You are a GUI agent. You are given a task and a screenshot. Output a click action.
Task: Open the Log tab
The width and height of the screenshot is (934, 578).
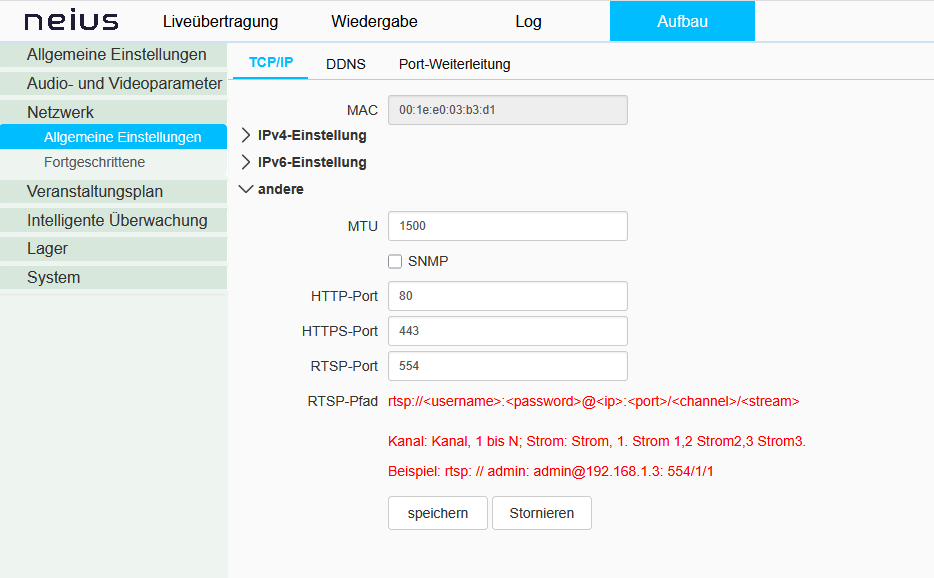tap(528, 21)
